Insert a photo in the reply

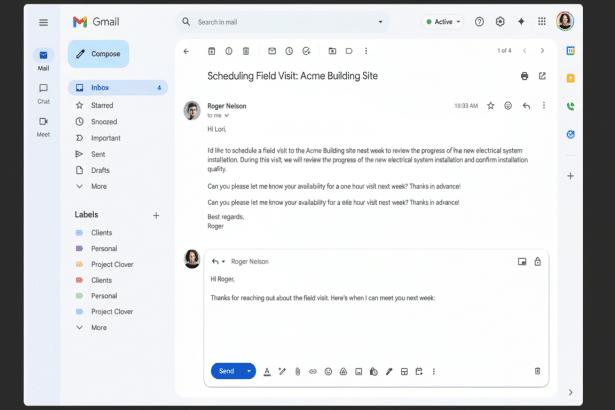coord(358,372)
